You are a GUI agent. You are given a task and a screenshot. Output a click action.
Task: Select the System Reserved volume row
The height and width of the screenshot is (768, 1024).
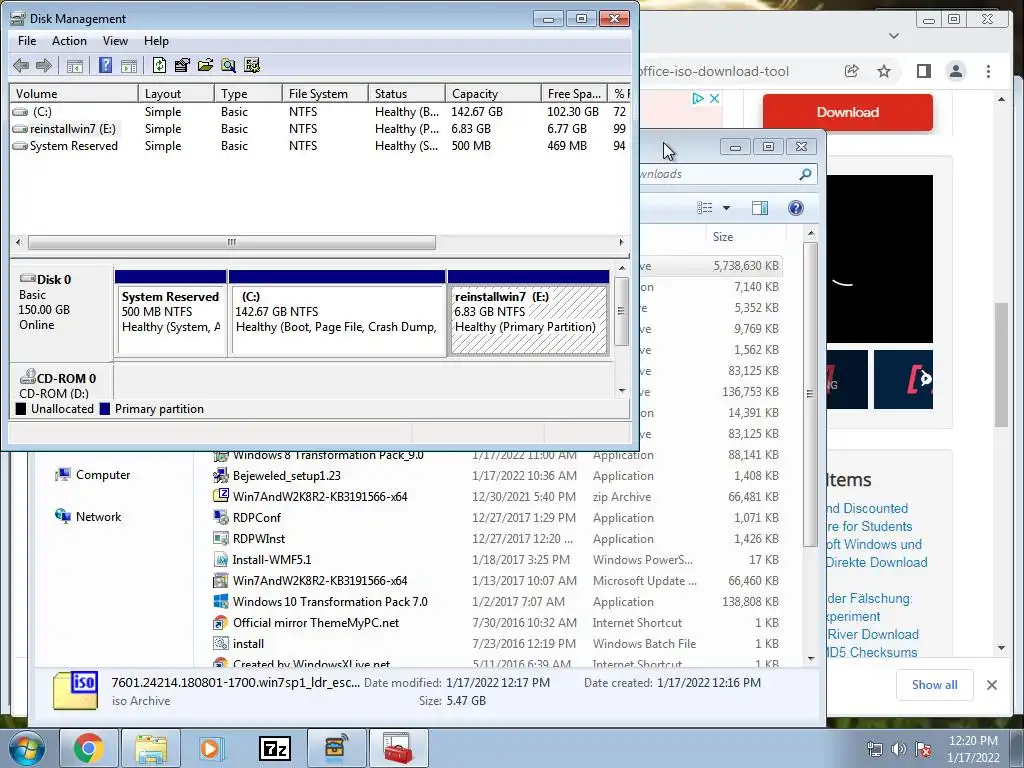pyautogui.click(x=320, y=146)
